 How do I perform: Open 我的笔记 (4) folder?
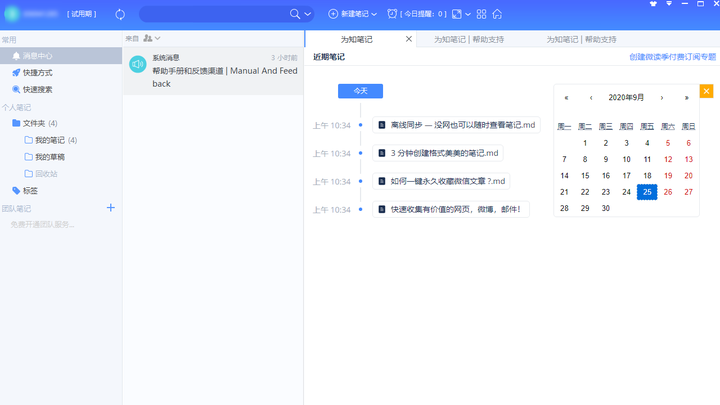[56, 140]
